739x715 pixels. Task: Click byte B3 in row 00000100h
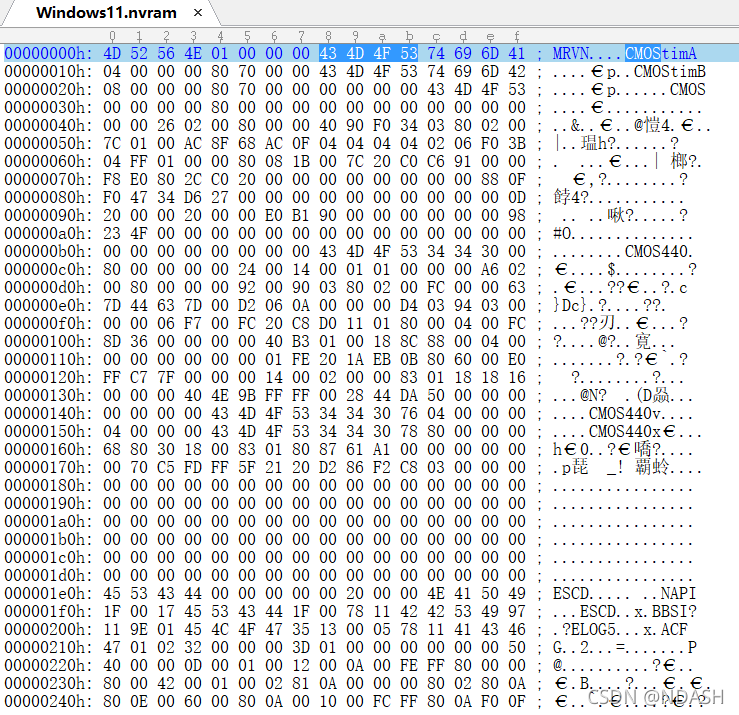click(x=301, y=341)
